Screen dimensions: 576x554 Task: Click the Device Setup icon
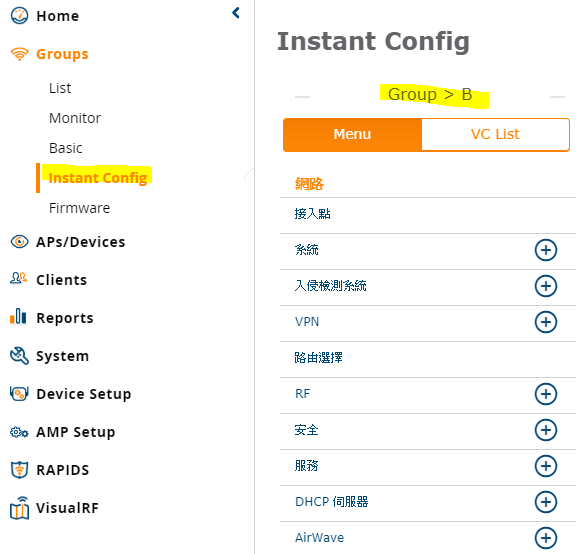click(19, 393)
